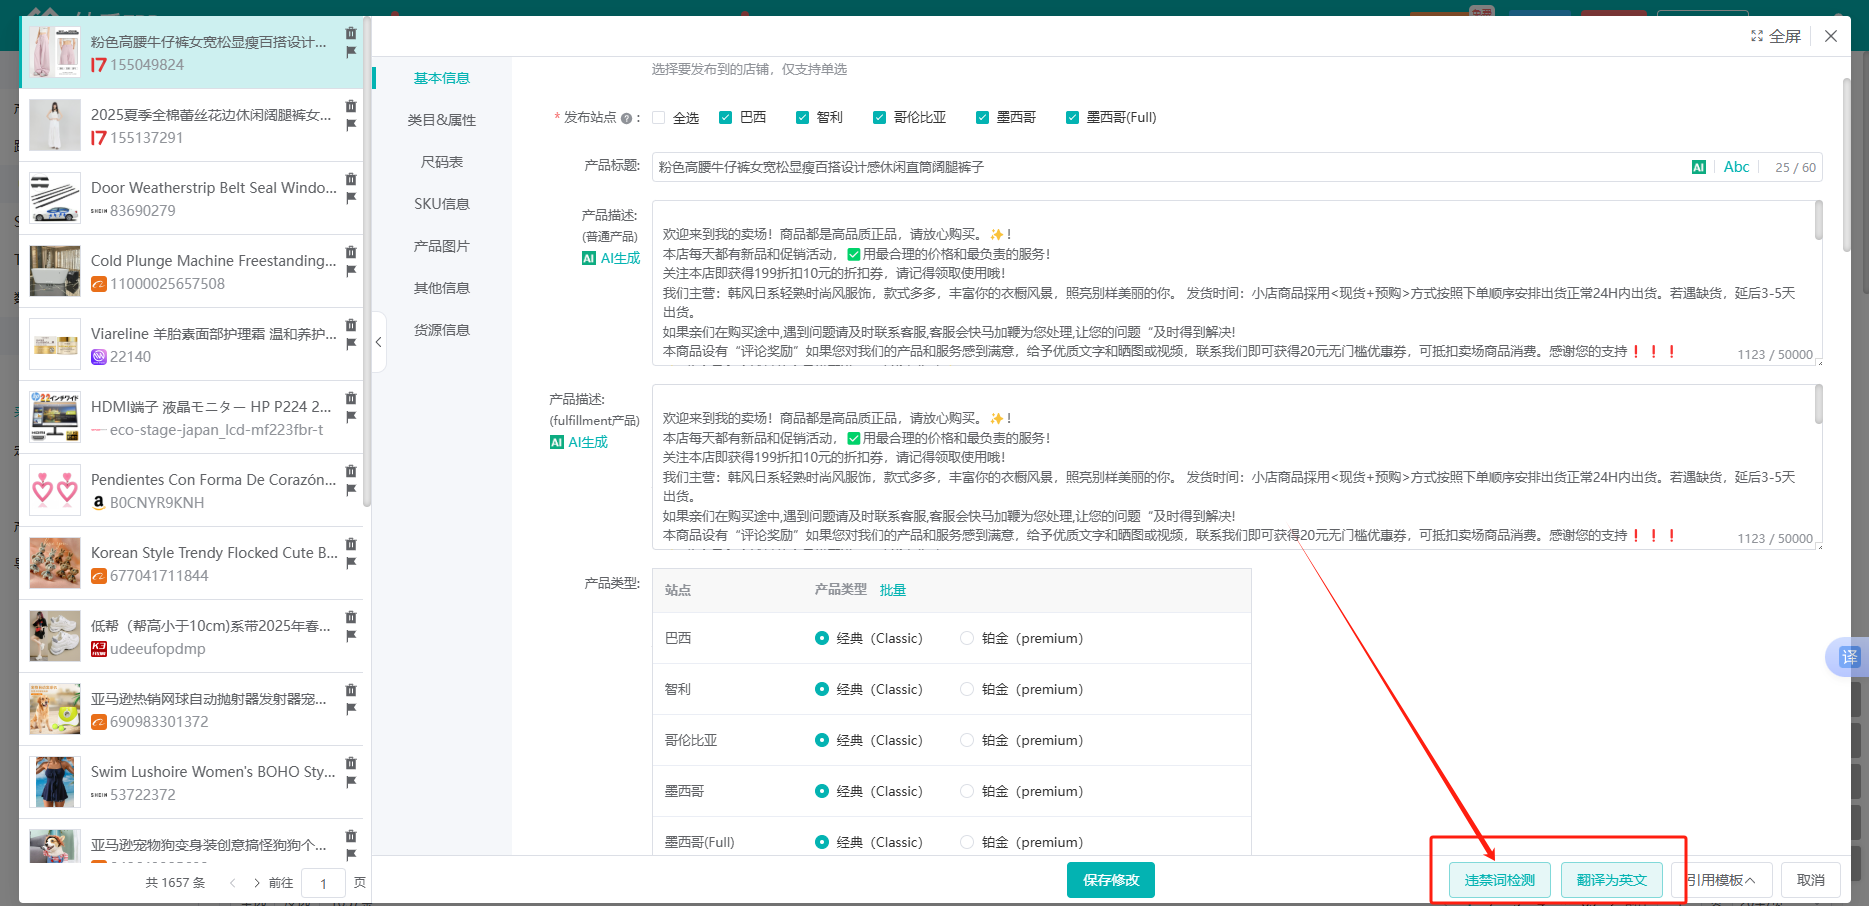Viewport: 1869px width, 906px height.
Task: Delete the Korean Style Trendy Flocked item
Action: [351, 544]
